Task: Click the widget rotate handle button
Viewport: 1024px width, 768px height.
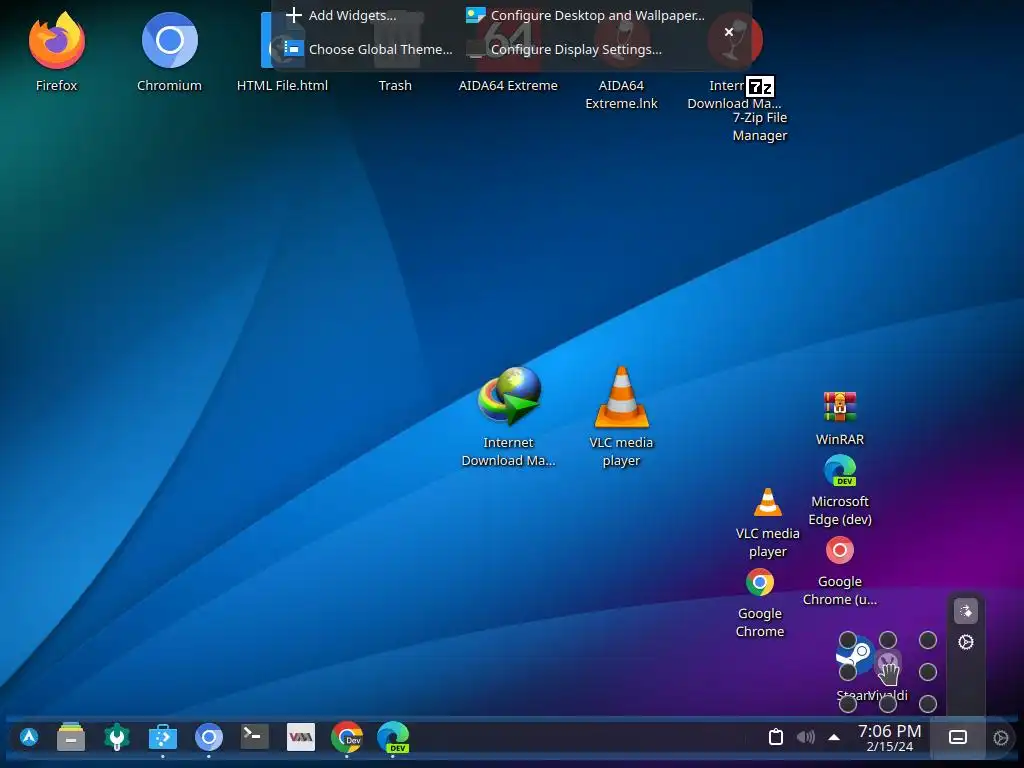Action: 966,612
